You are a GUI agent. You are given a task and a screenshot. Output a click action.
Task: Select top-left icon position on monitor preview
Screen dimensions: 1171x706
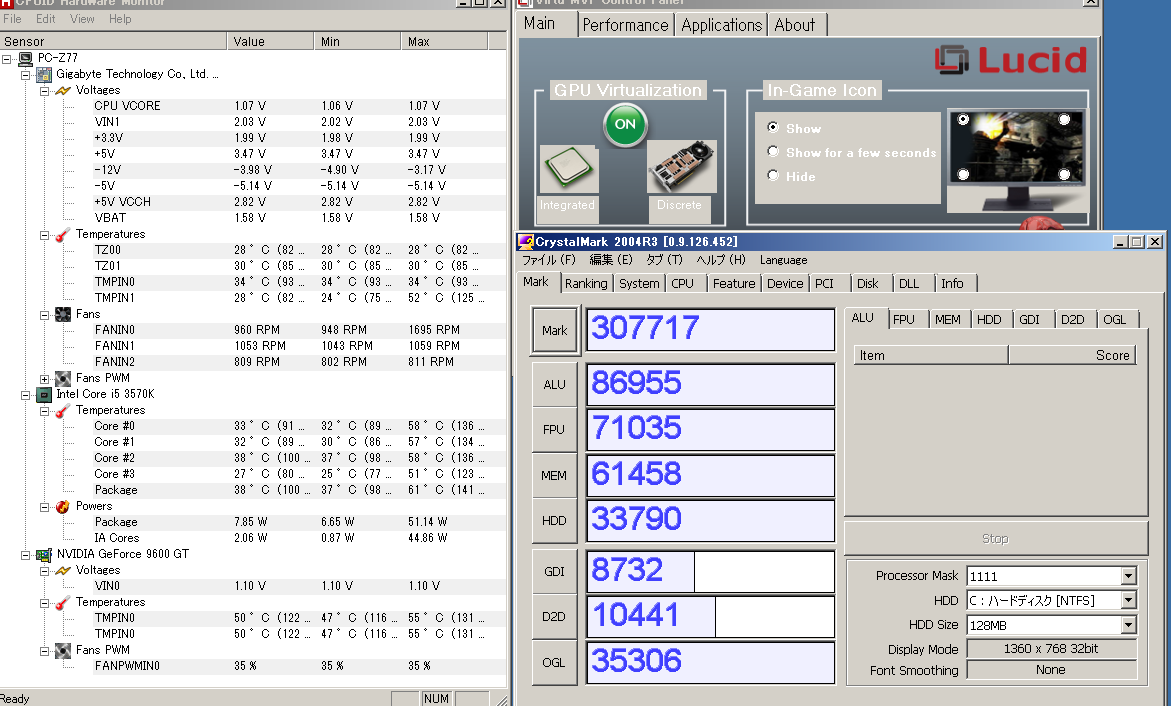963,119
